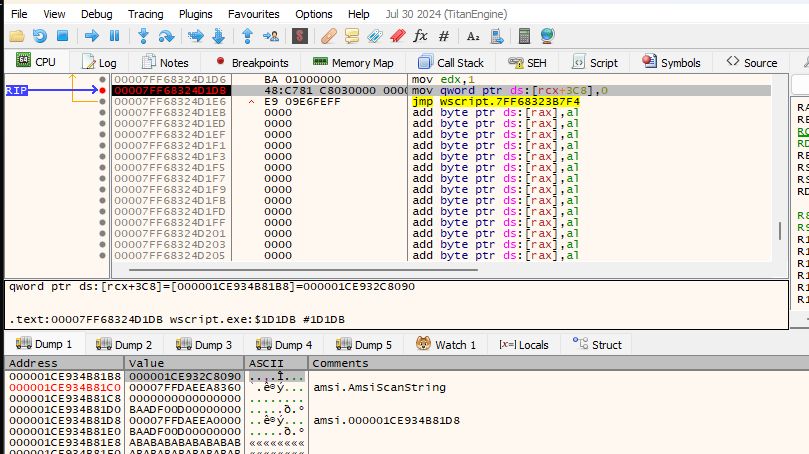809x454 pixels.
Task: Open the Plugins menu
Action: 196,14
